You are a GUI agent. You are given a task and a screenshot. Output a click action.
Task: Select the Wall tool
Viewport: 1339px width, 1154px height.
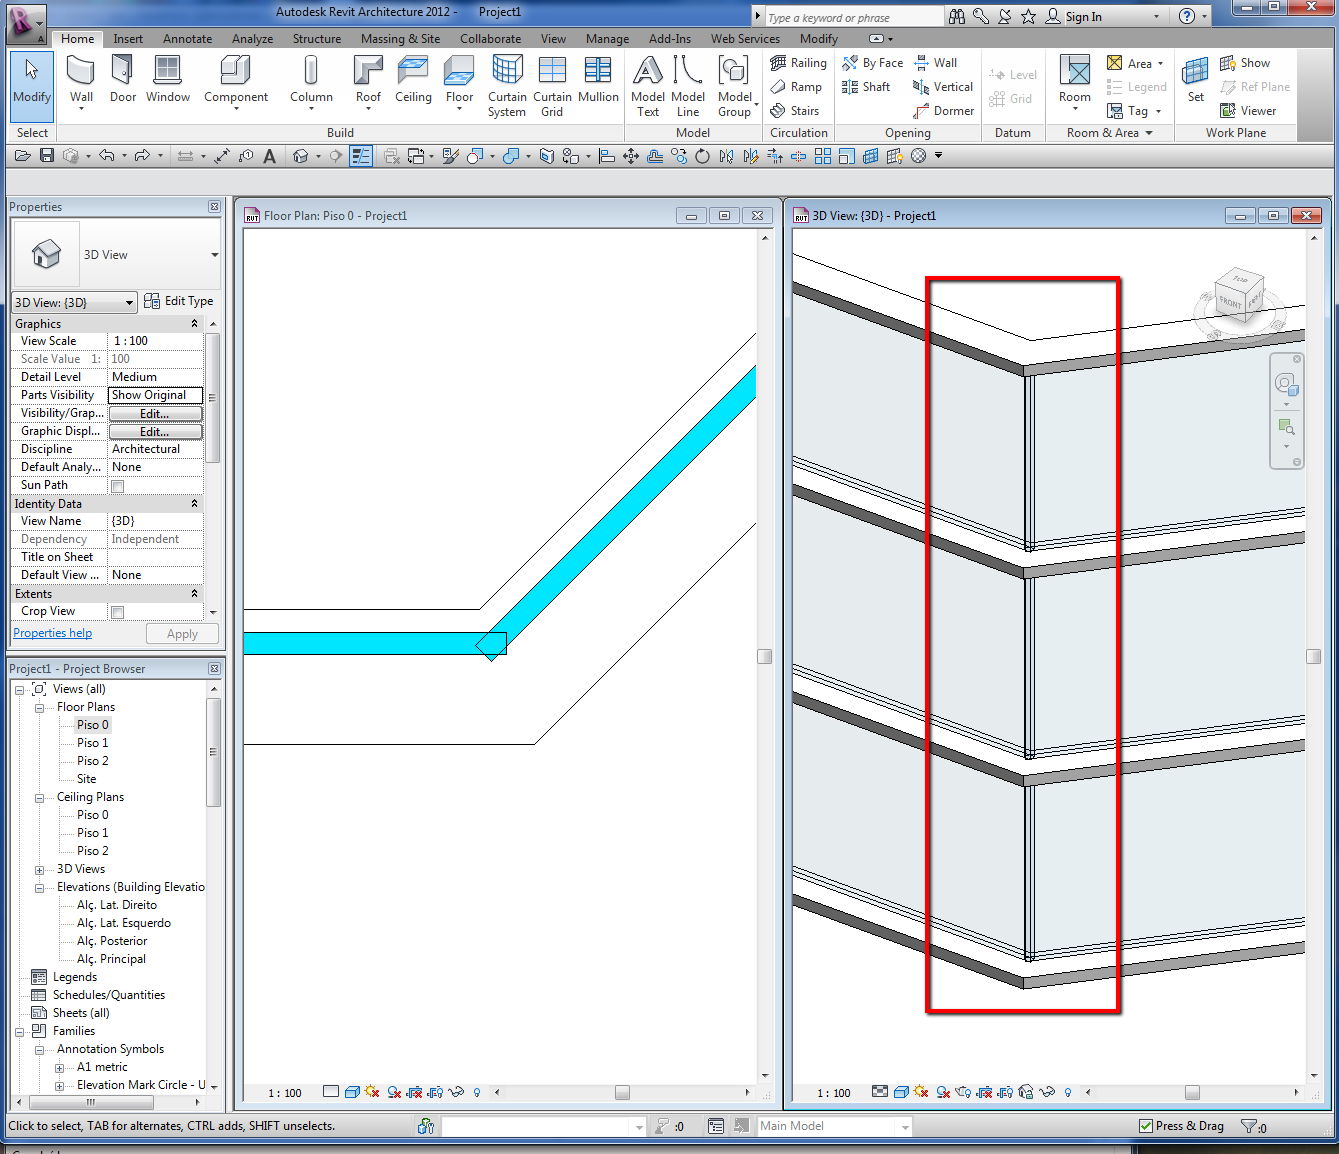pyautogui.click(x=81, y=81)
